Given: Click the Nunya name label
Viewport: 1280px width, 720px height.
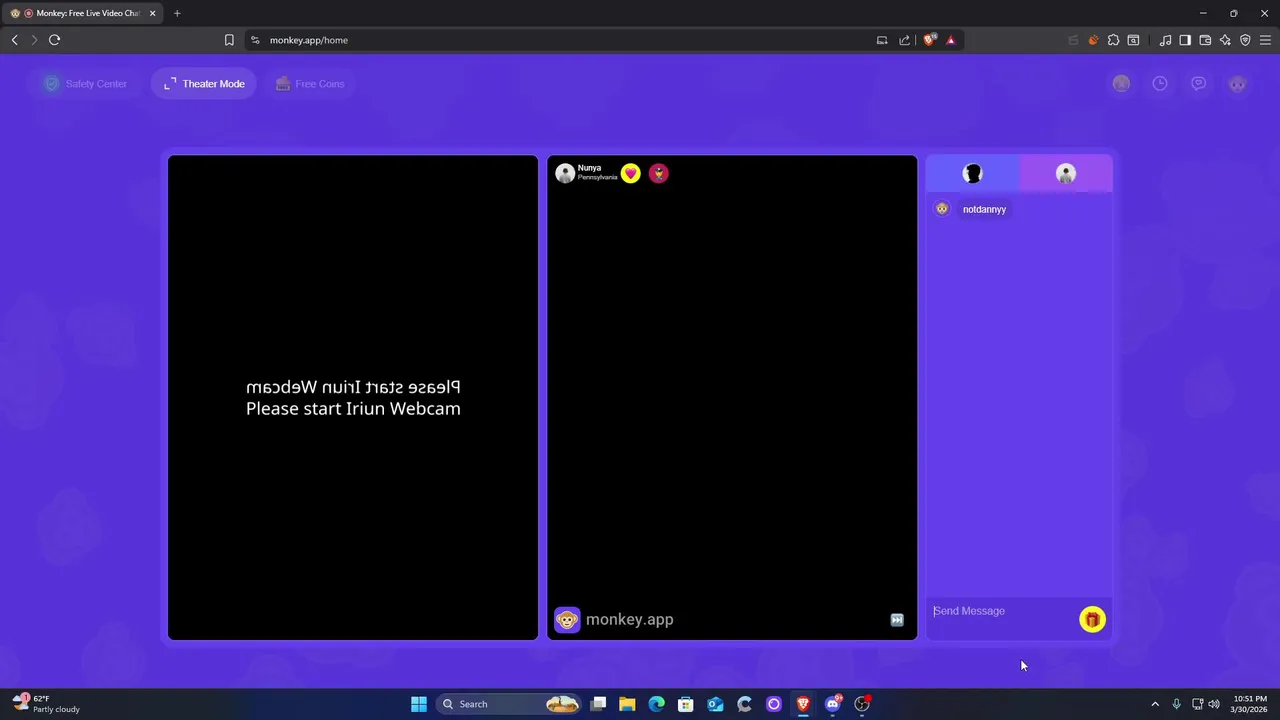Looking at the screenshot, I should pos(589,168).
